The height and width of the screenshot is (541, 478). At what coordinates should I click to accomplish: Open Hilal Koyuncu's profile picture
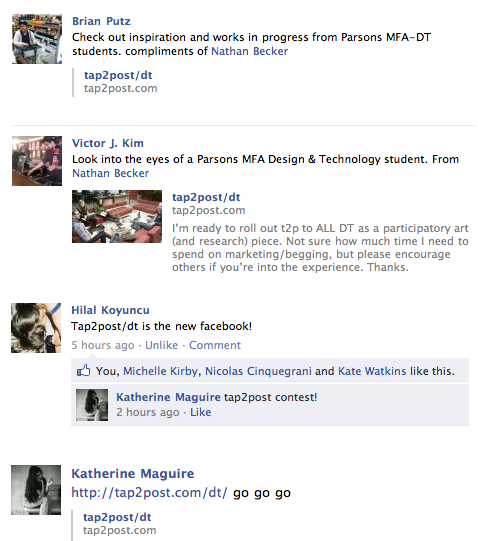(x=36, y=328)
